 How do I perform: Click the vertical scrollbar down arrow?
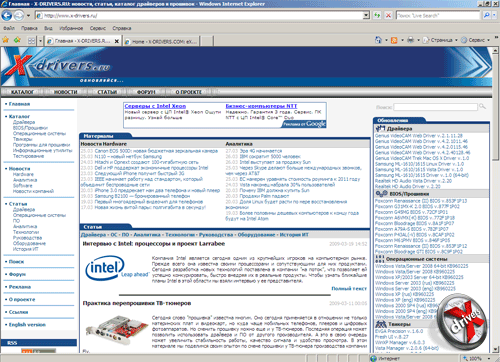[496, 349]
